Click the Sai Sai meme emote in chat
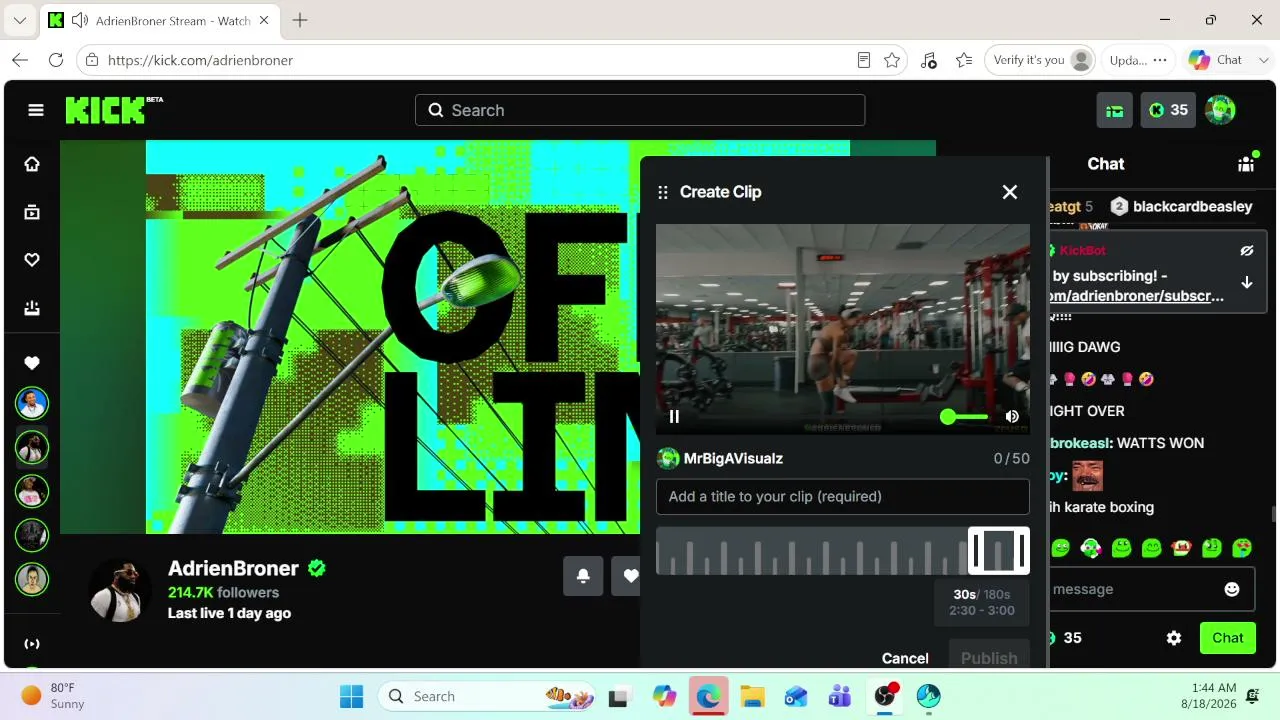The width and height of the screenshot is (1280, 720). tap(1087, 475)
